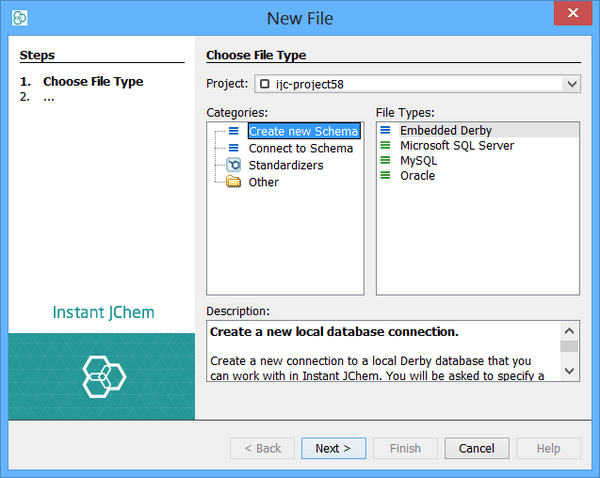Choose Oracle from File Types list
600x478 pixels.
(417, 175)
